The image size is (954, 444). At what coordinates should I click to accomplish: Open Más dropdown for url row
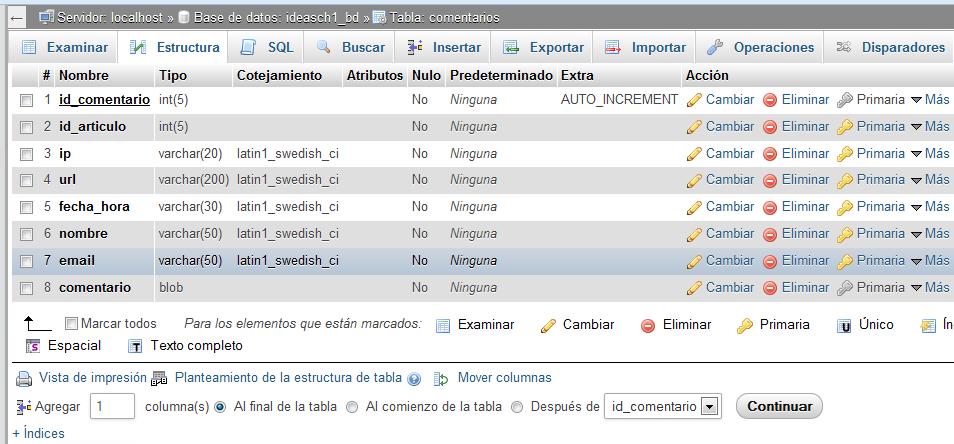coord(930,179)
